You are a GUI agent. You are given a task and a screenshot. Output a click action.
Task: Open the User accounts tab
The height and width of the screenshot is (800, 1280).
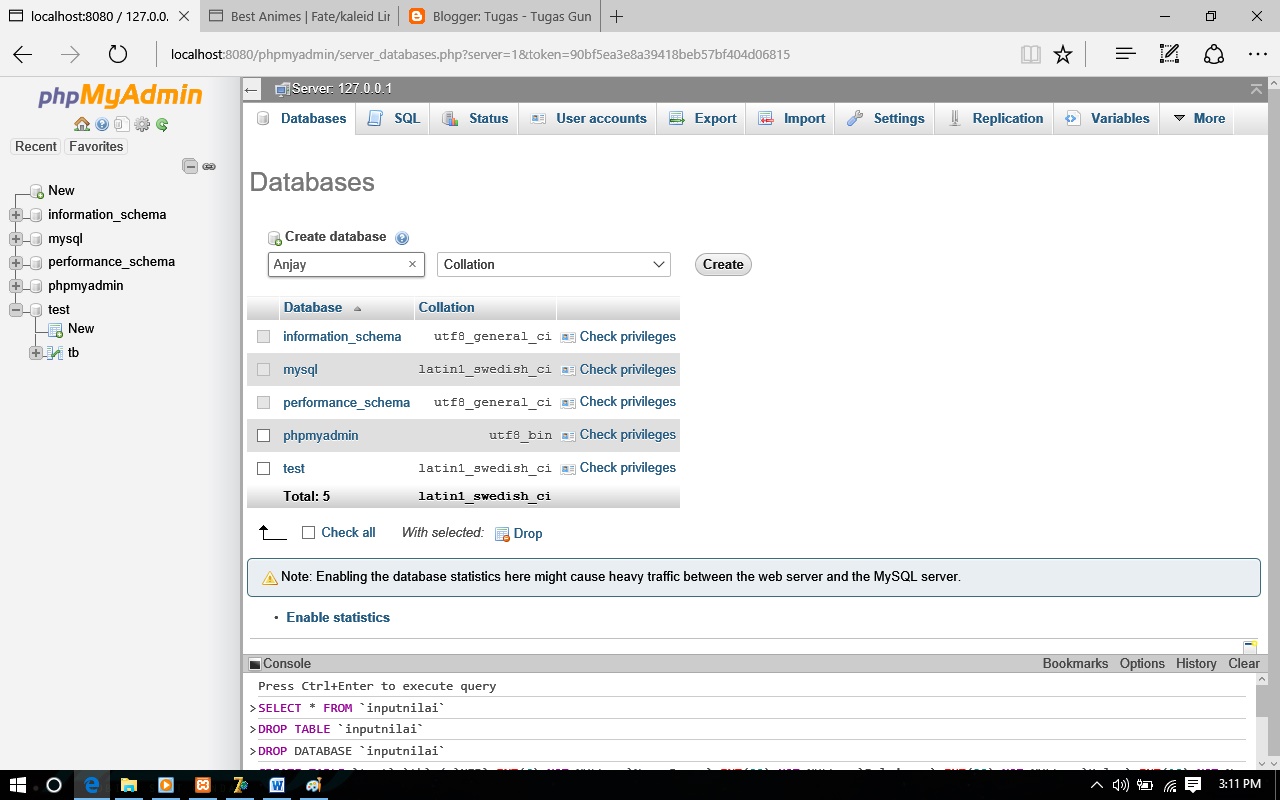(588, 118)
